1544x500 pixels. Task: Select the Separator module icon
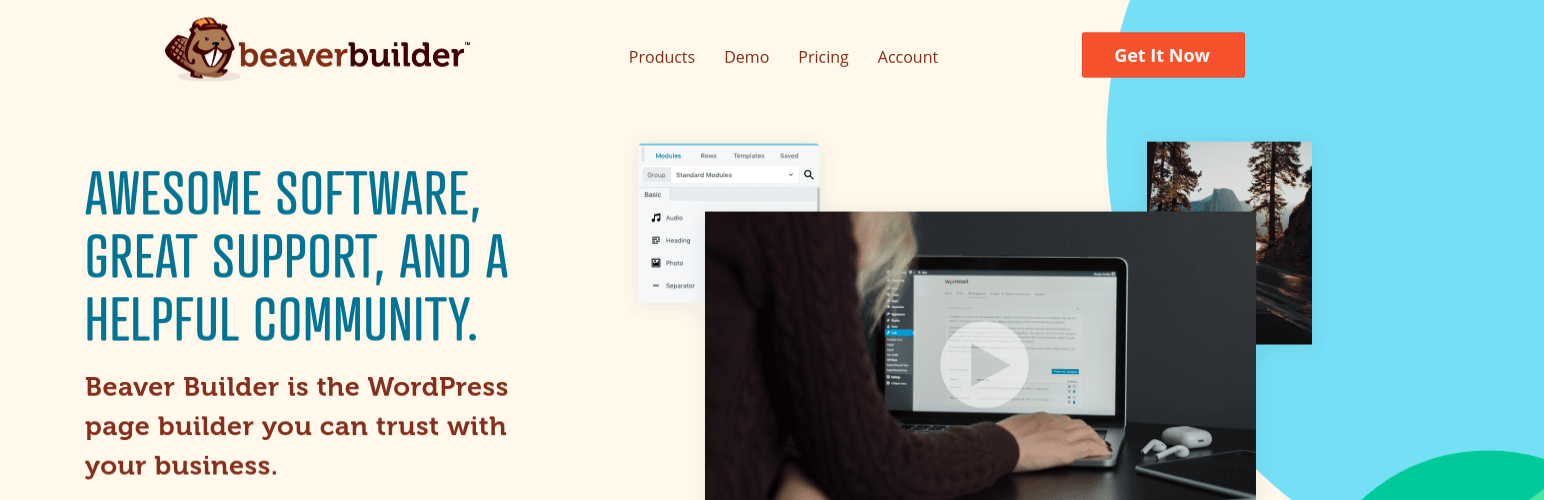[x=656, y=286]
